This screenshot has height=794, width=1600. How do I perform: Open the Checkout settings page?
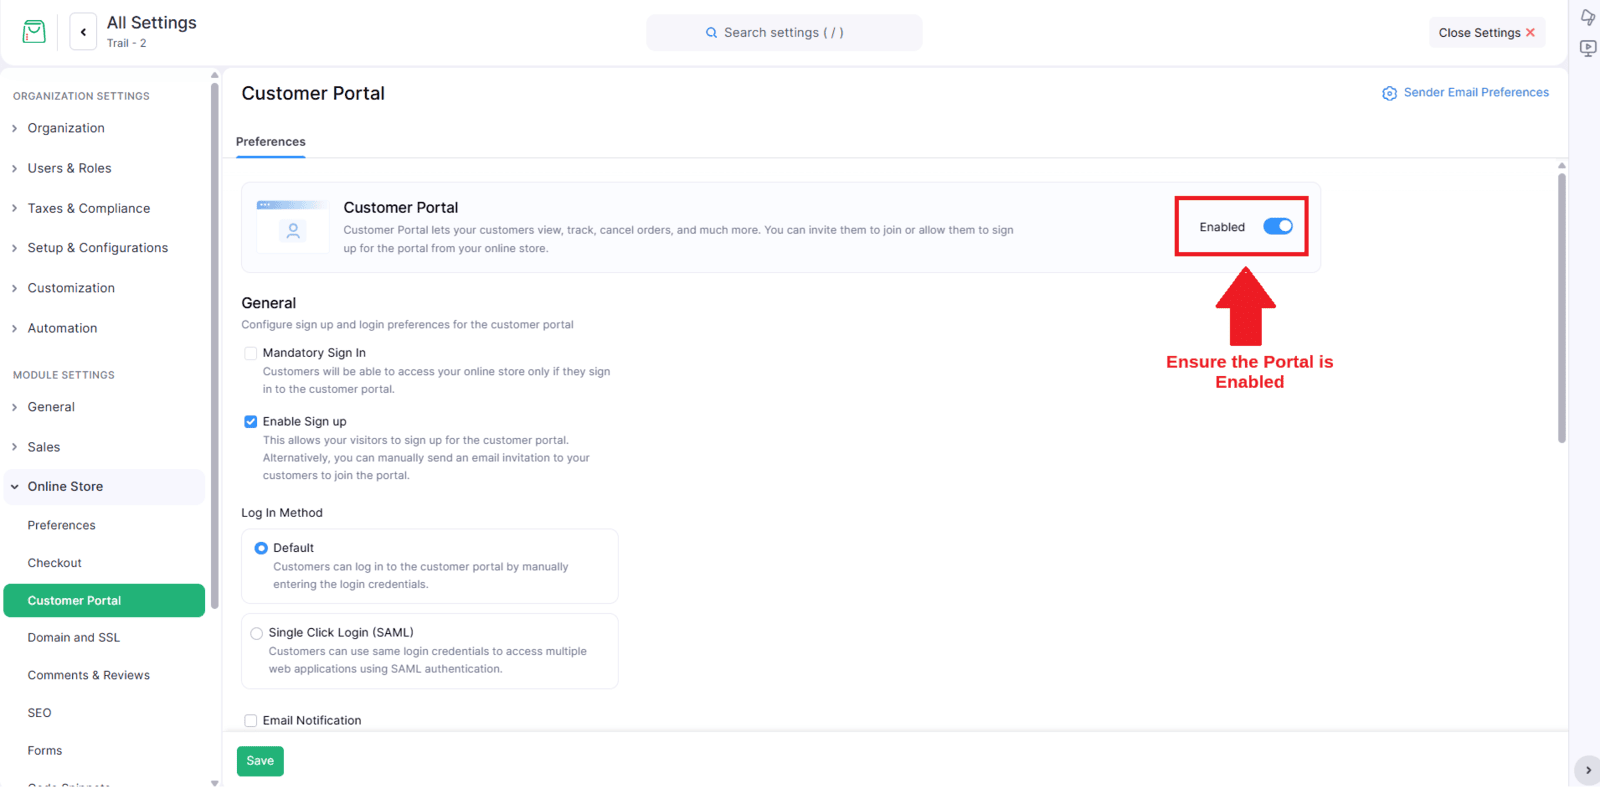point(55,563)
